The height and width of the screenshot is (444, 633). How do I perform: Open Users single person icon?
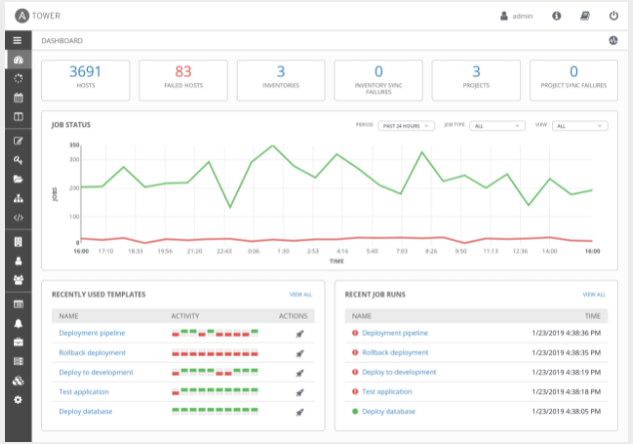18,261
